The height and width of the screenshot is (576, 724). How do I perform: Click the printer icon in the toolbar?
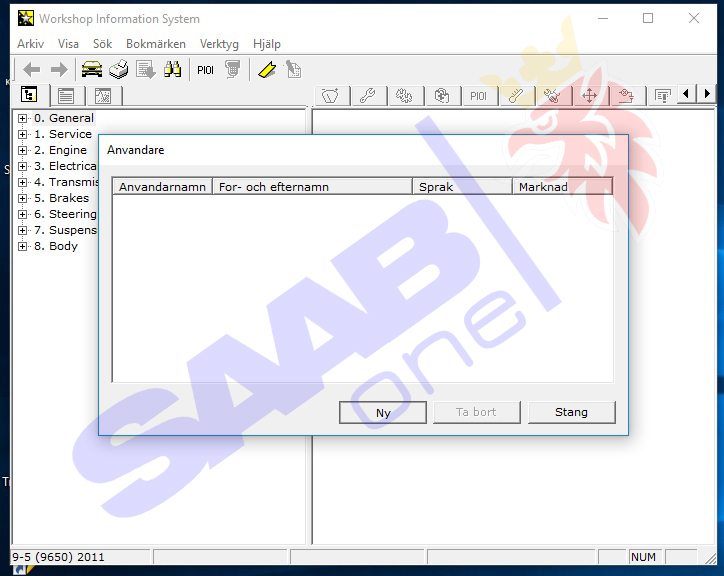point(119,69)
